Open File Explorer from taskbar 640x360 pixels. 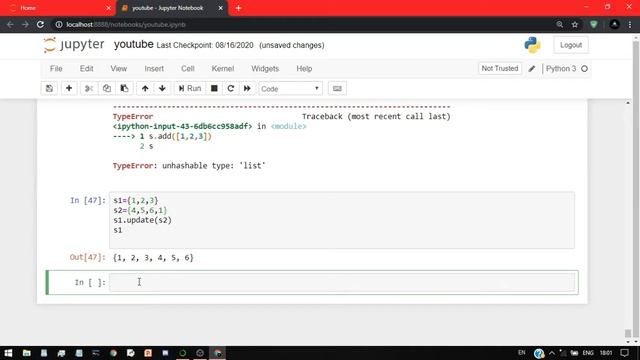pos(27,353)
